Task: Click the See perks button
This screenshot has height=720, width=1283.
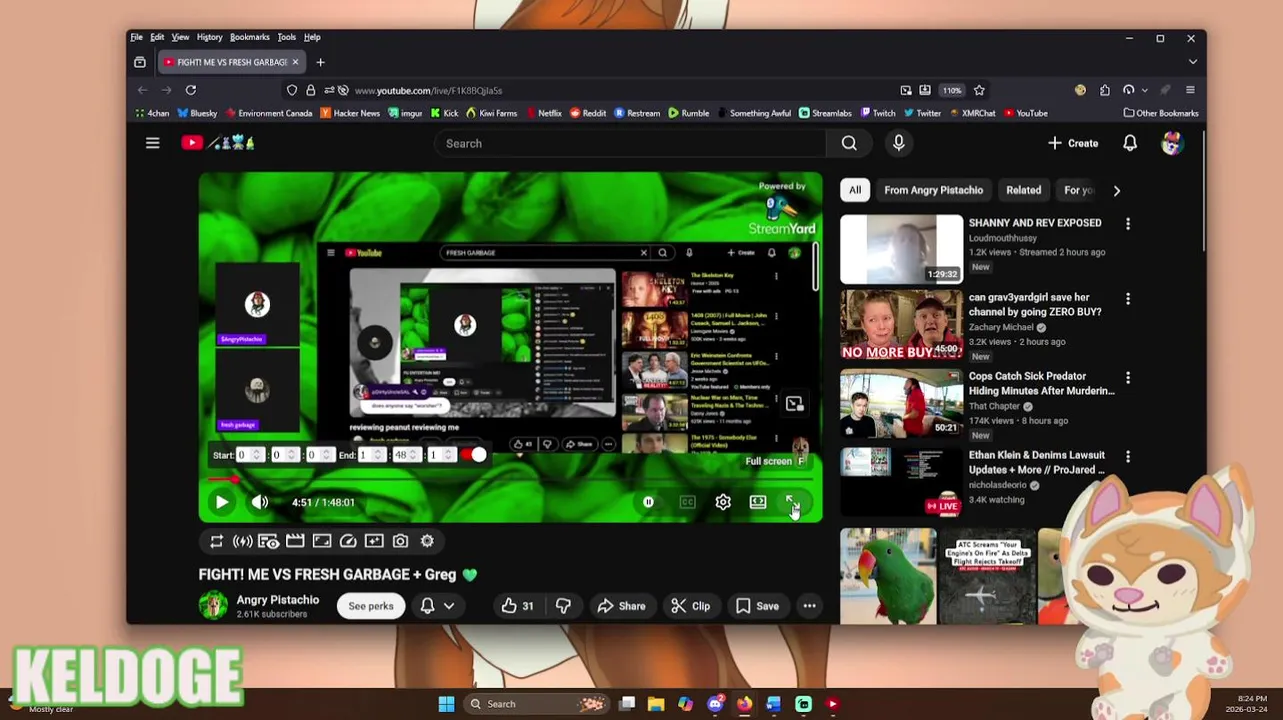Action: click(x=371, y=606)
